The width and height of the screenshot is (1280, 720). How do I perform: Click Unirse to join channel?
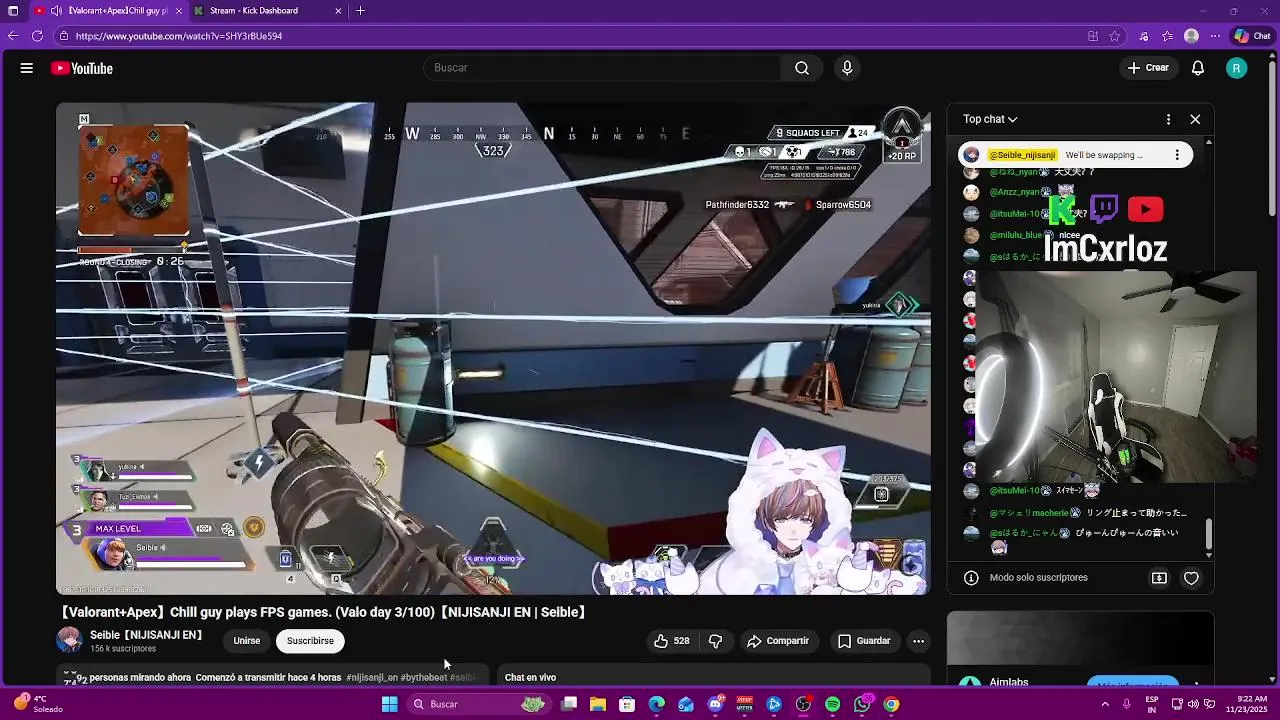point(247,641)
